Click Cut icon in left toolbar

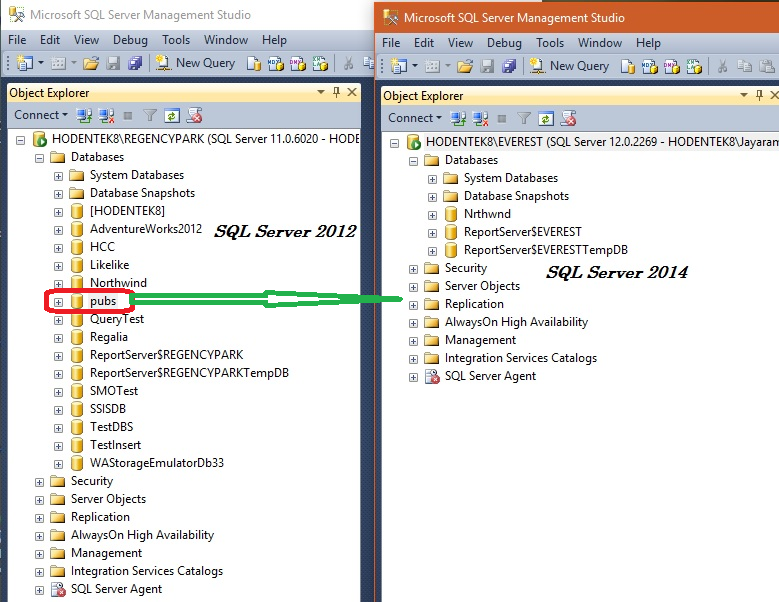(348, 63)
